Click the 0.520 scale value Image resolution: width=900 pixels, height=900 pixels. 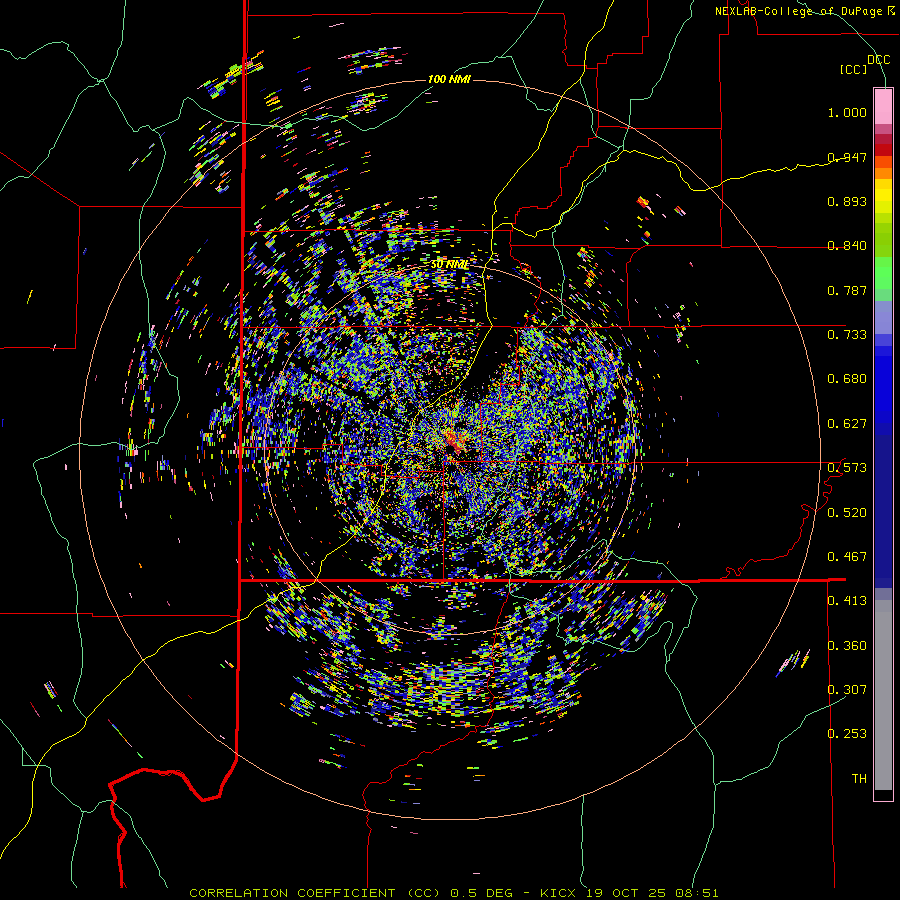coord(847,513)
